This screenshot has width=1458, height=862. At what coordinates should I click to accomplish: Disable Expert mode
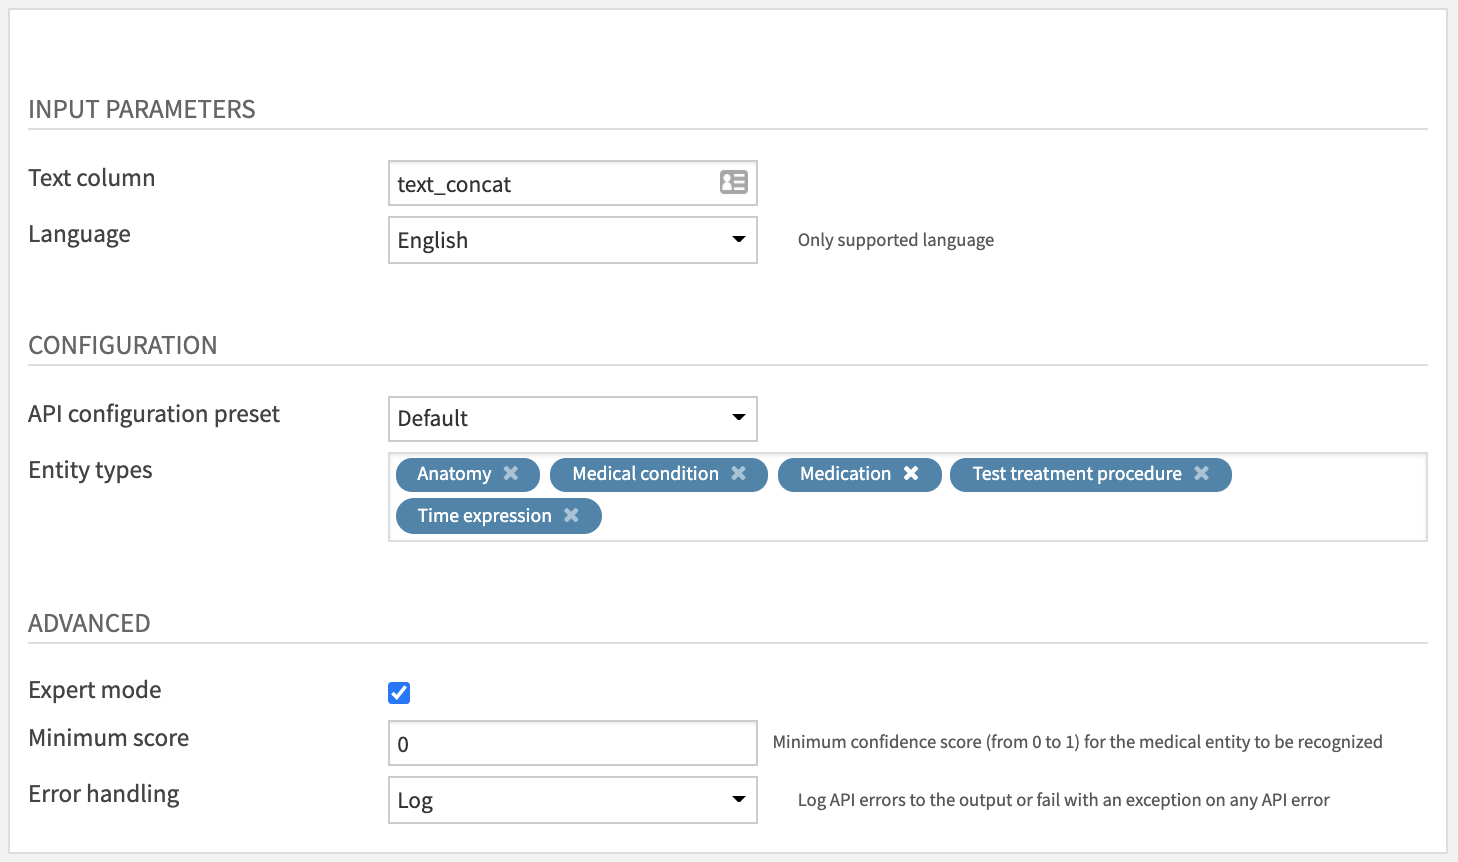click(x=399, y=690)
